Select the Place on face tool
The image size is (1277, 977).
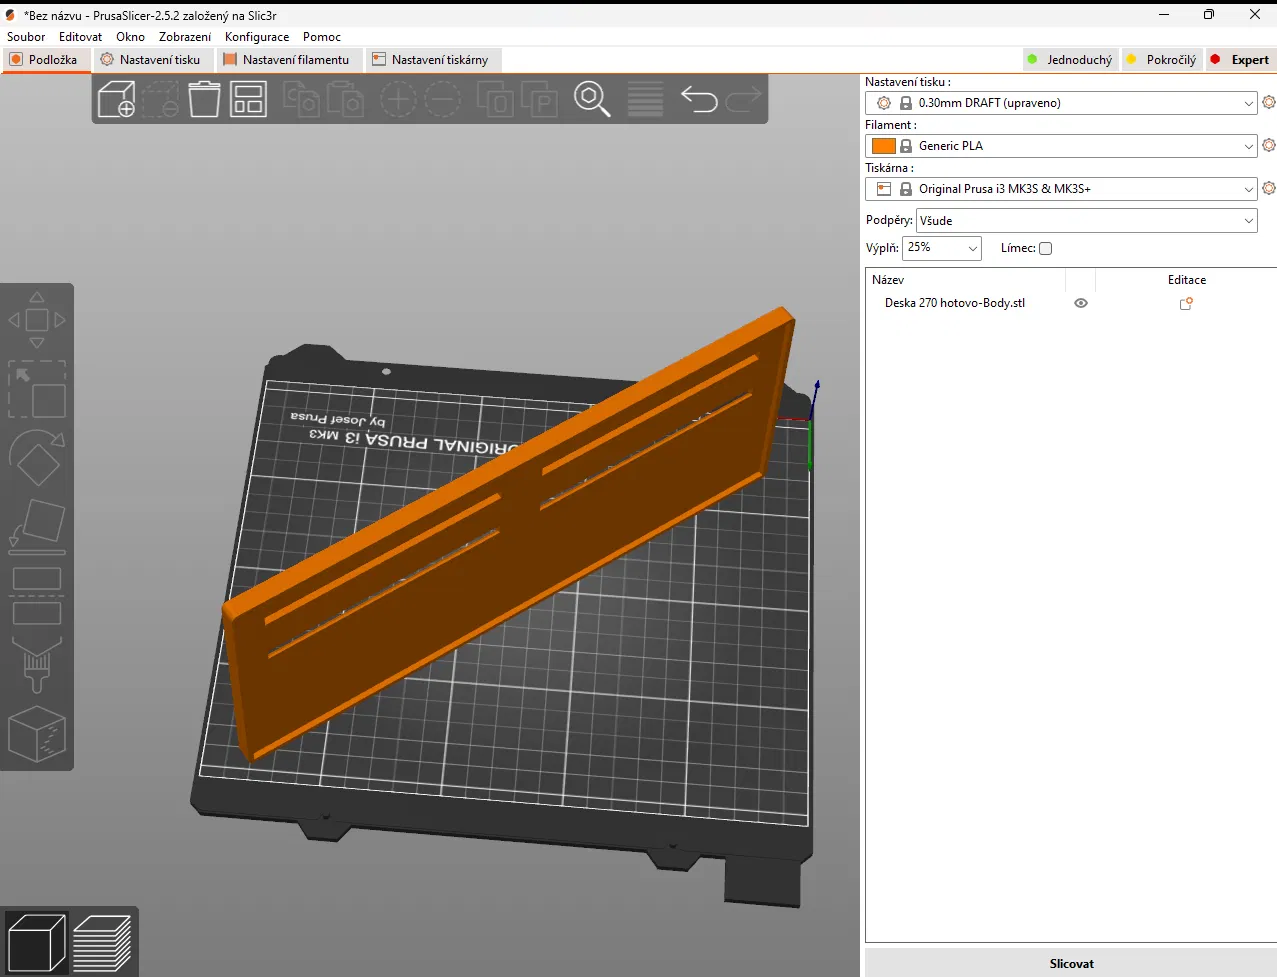(37, 526)
